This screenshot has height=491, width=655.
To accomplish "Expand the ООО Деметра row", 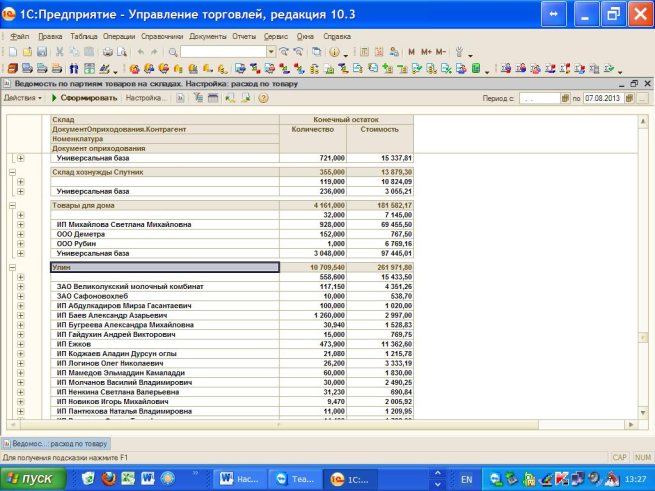I will (x=20, y=234).
